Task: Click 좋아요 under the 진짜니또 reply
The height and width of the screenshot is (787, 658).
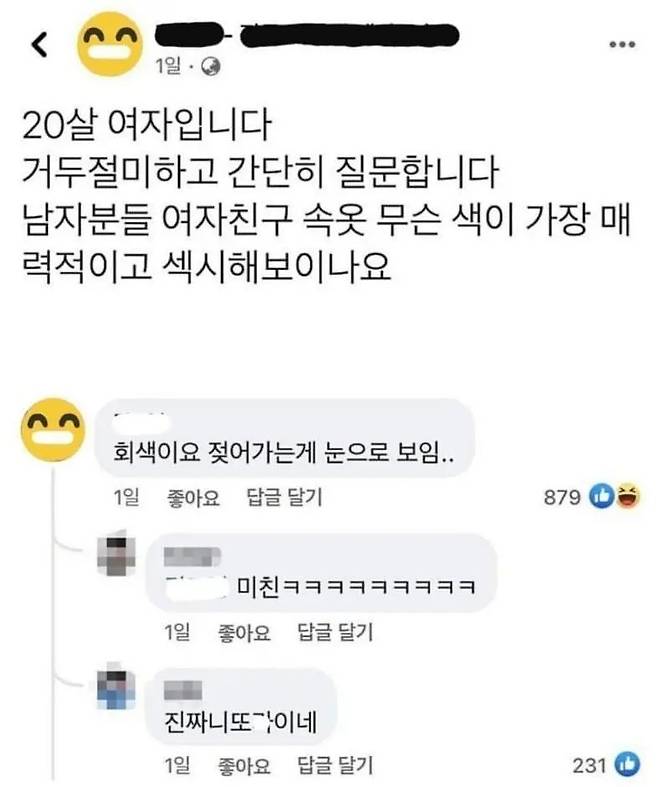Action: tap(244, 766)
